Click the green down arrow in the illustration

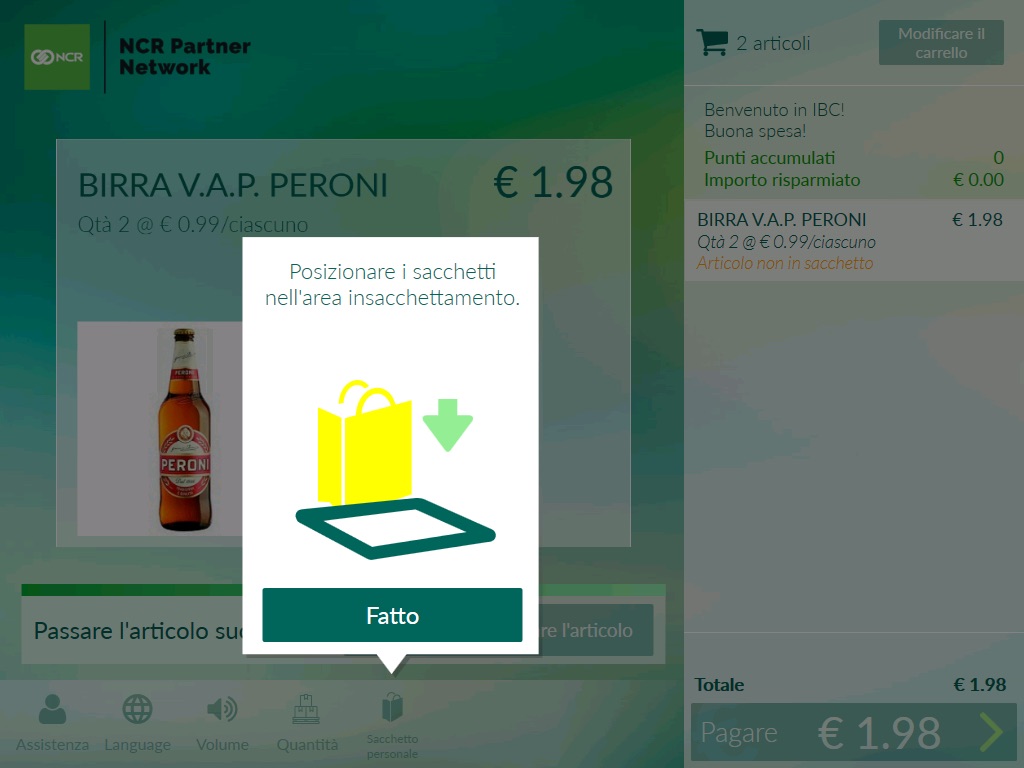[447, 424]
